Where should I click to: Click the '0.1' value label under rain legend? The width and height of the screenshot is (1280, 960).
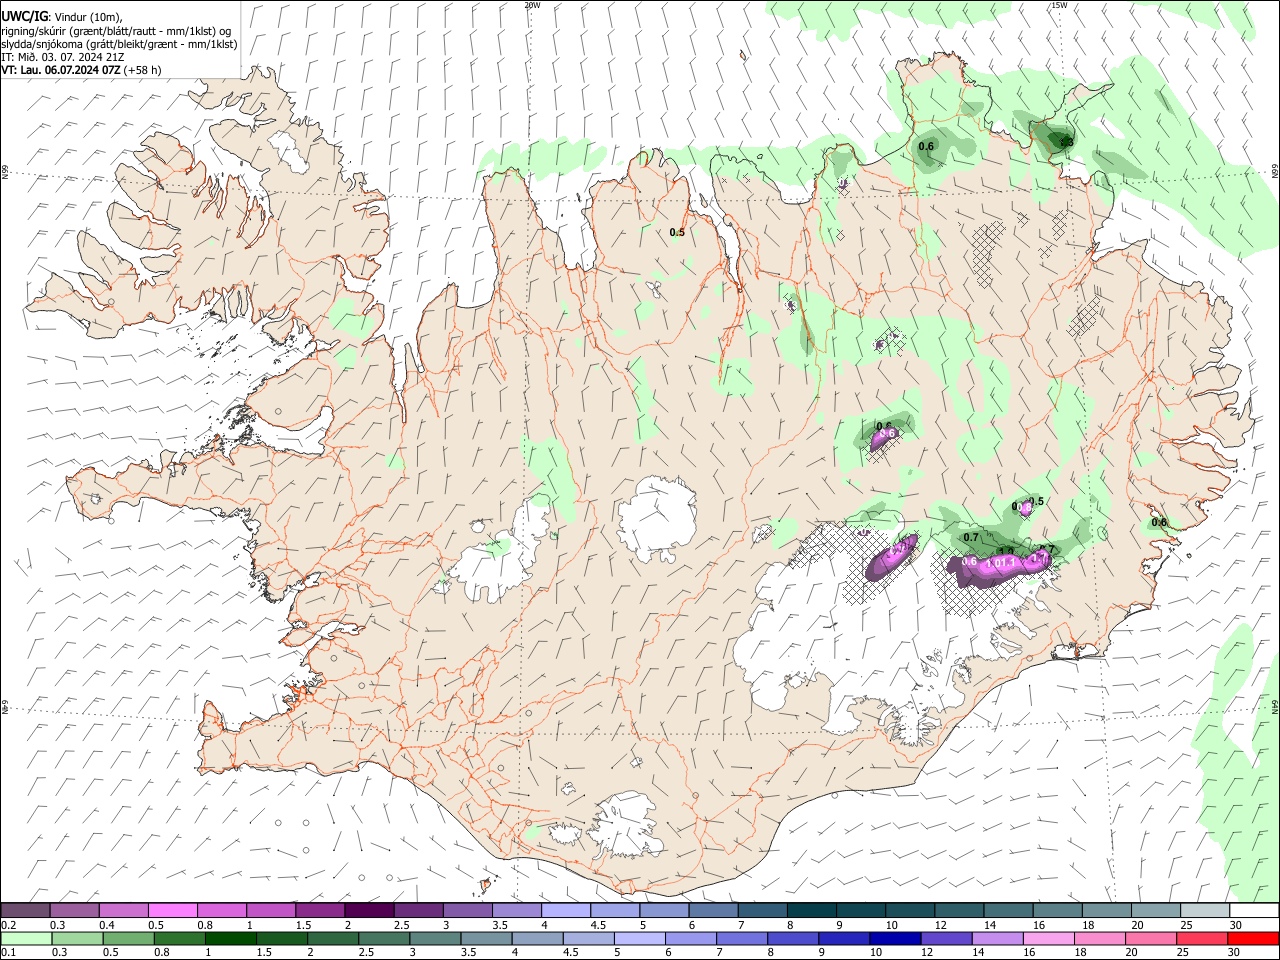pyautogui.click(x=8, y=953)
